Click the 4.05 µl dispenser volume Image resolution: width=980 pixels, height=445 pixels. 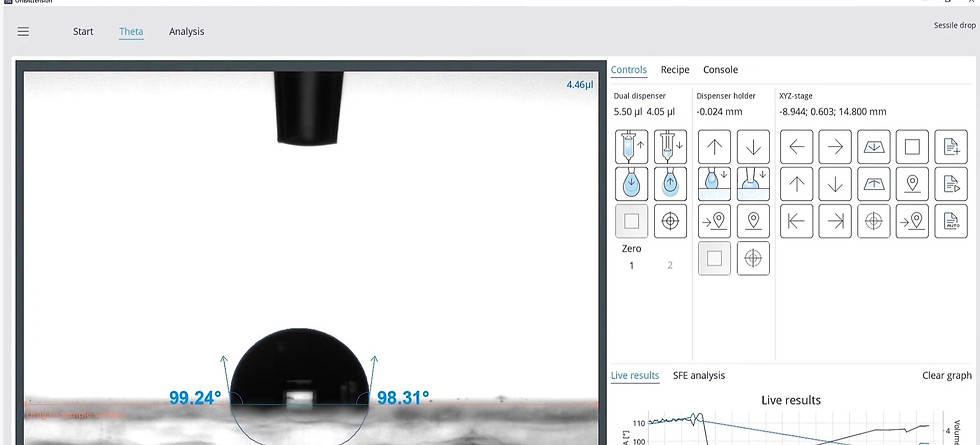661,112
